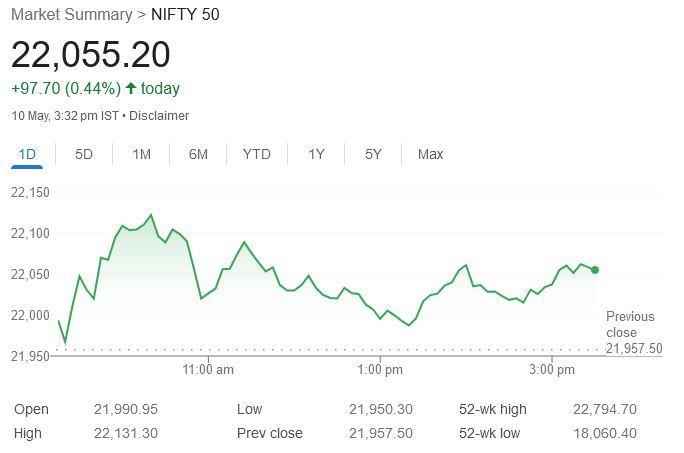Click the 11:00 am time axis label

click(x=208, y=370)
